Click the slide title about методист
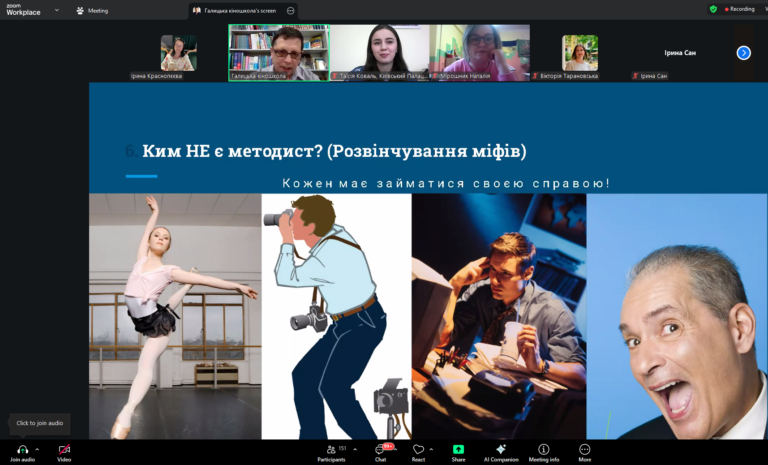This screenshot has width=768, height=465. [335, 151]
